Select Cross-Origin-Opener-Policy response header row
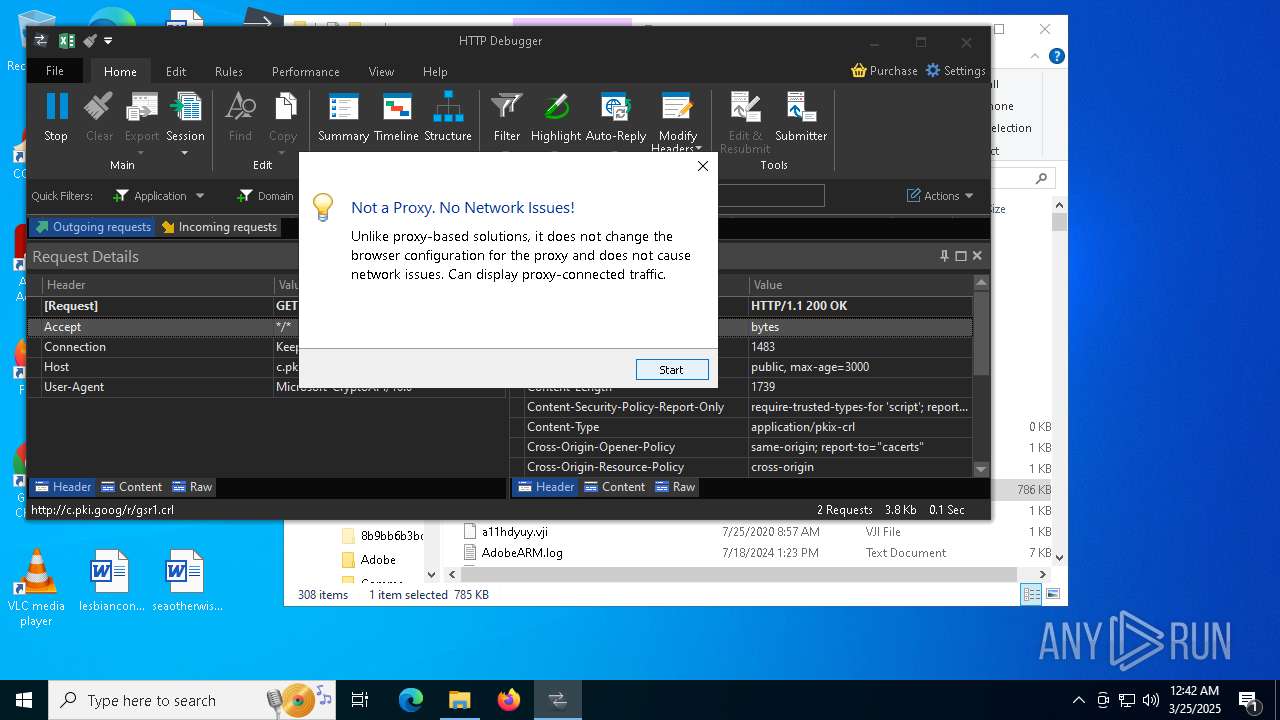Viewport: 1280px width, 720px height. 741,447
